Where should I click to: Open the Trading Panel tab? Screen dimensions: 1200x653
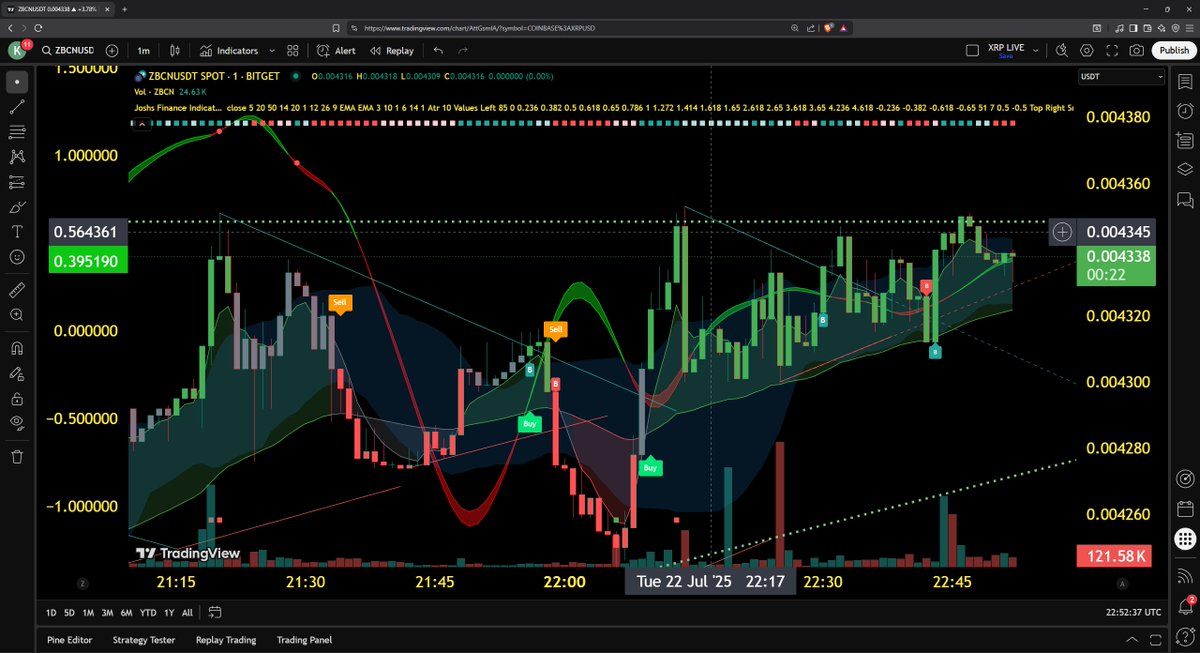(304, 640)
